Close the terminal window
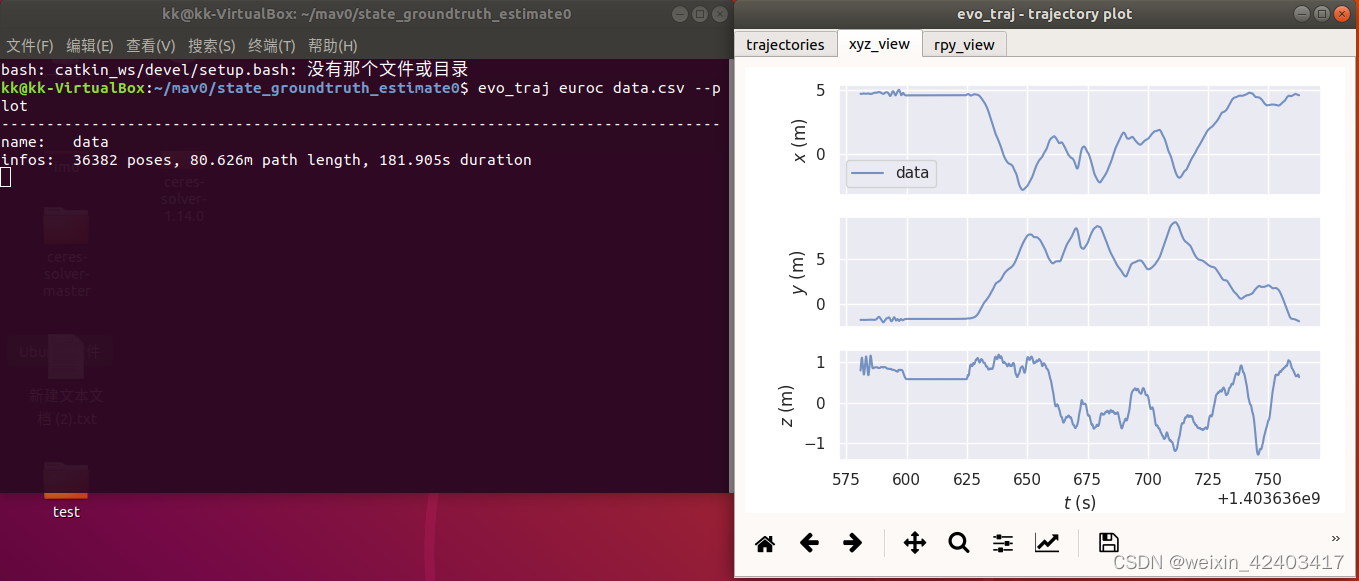 pyautogui.click(x=722, y=14)
